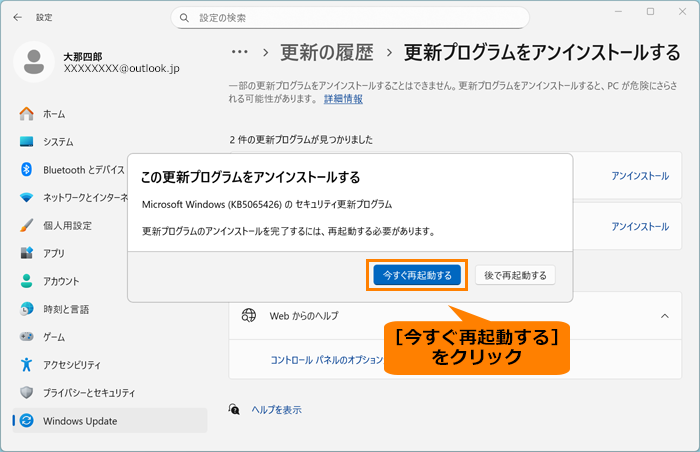The height and width of the screenshot is (452, 700).
Task: Open the 詳細情報 link
Action: [x=343, y=99]
